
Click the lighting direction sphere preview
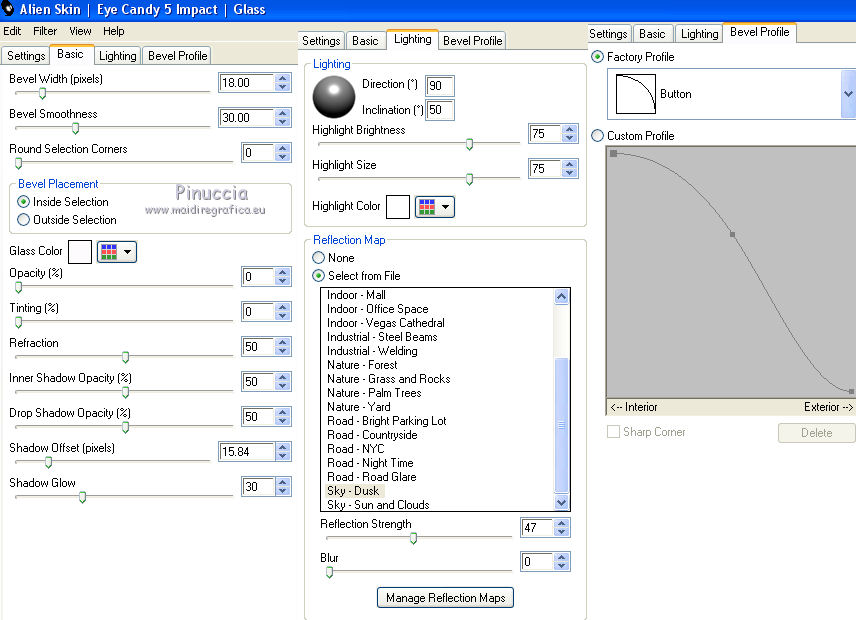(x=333, y=97)
